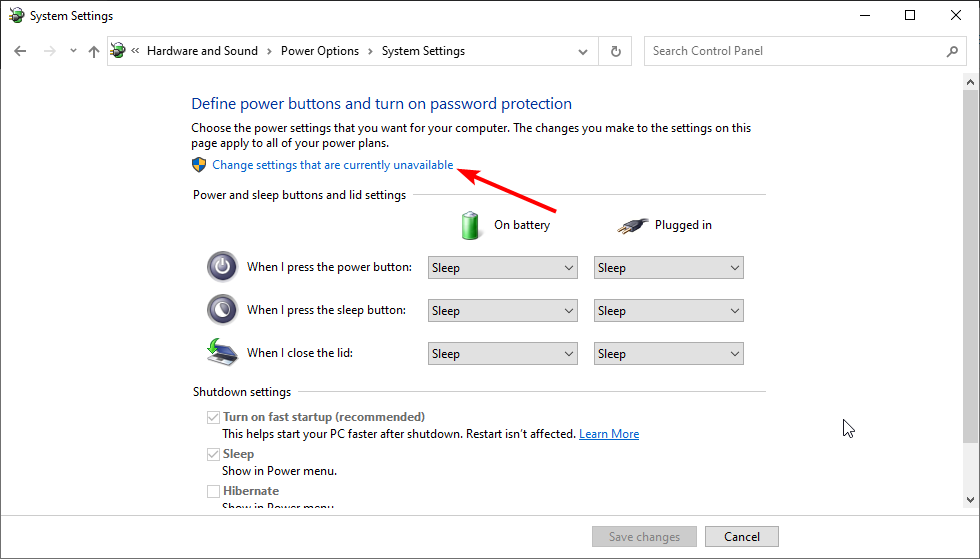980x559 pixels.
Task: Open the Learn More link
Action: pyautogui.click(x=609, y=434)
